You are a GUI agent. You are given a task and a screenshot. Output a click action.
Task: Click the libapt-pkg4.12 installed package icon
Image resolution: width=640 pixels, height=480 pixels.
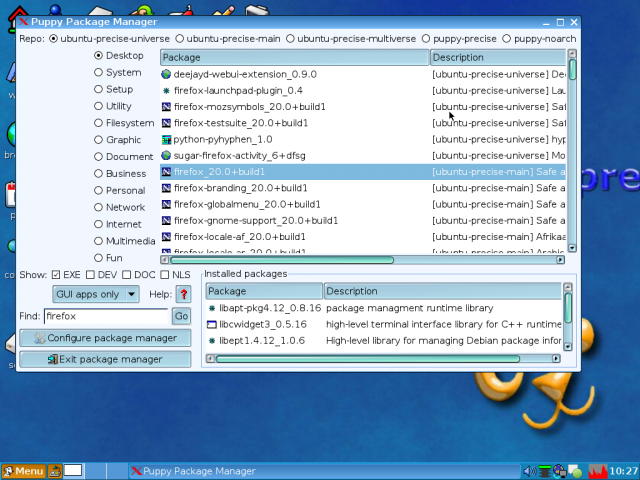coord(211,308)
